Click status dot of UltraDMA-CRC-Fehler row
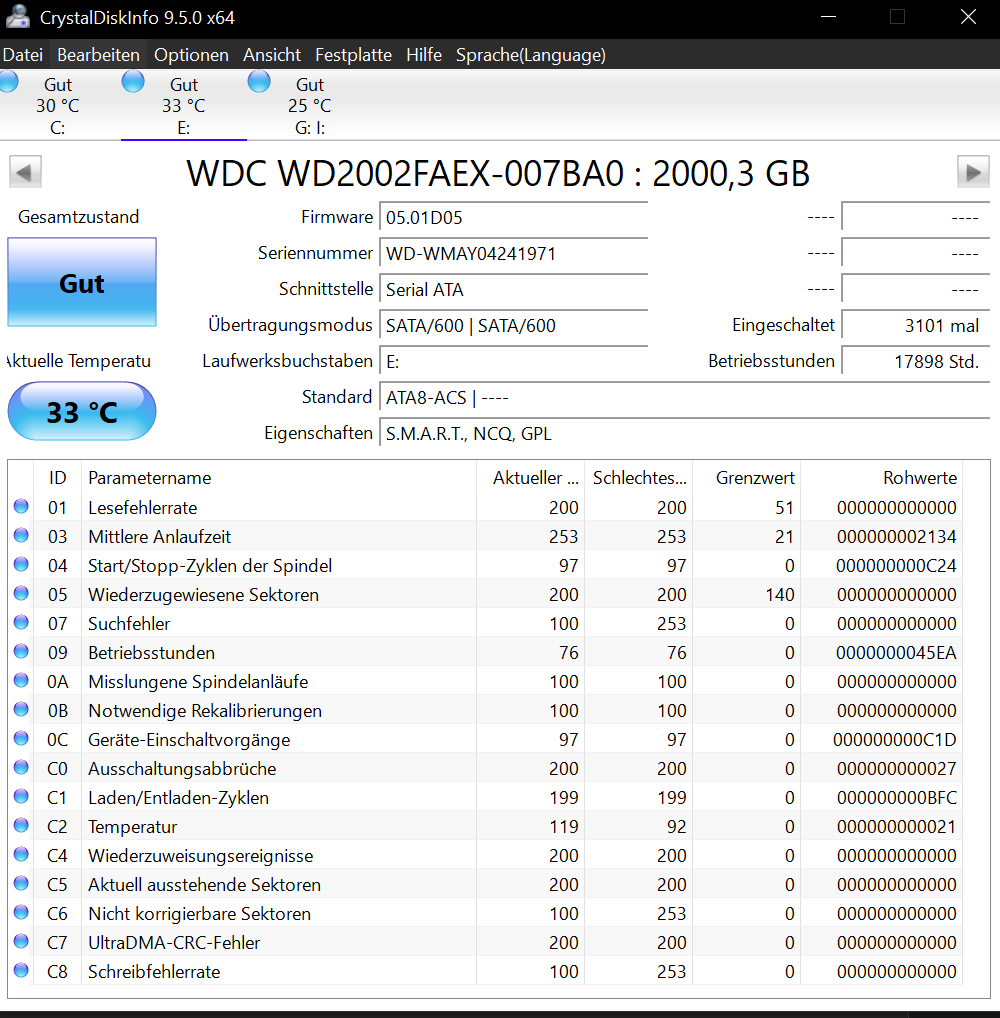Image resolution: width=1000 pixels, height=1018 pixels. 21,941
